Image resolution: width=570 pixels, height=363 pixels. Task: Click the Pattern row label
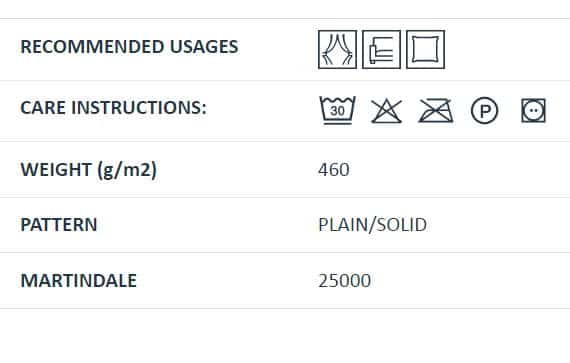click(59, 225)
